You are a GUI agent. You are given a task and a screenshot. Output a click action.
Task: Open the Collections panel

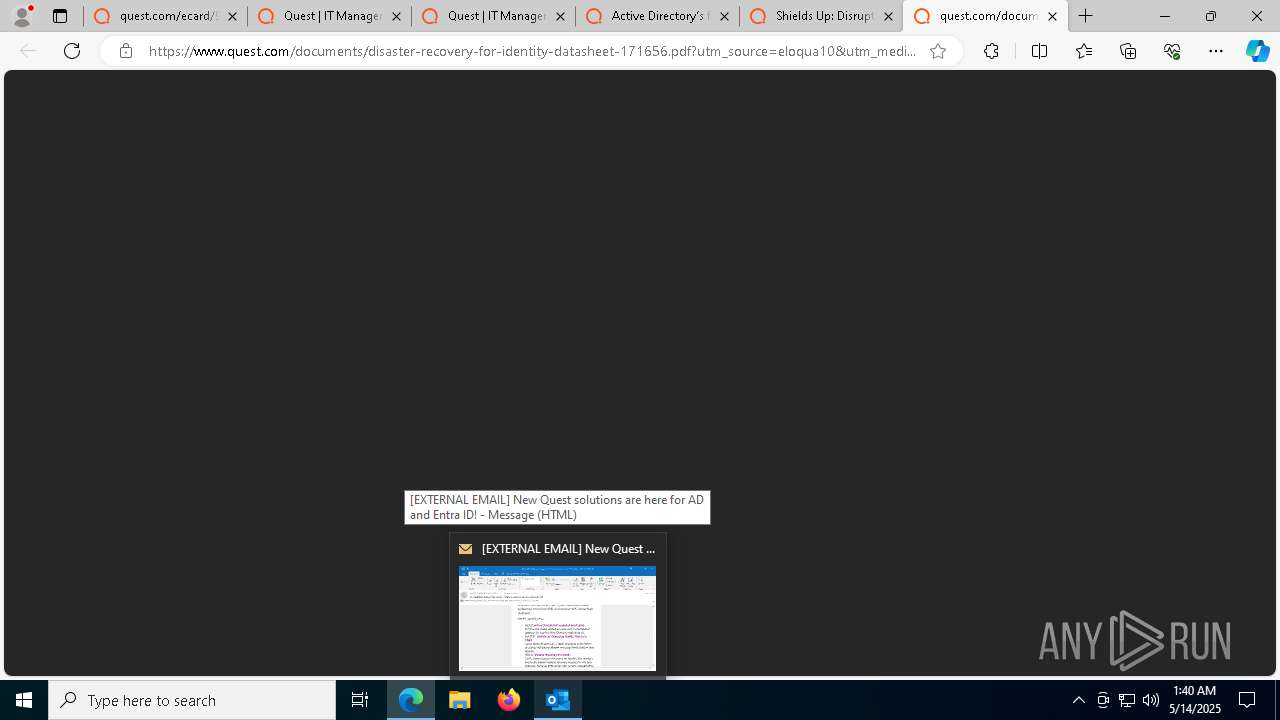click(1128, 51)
